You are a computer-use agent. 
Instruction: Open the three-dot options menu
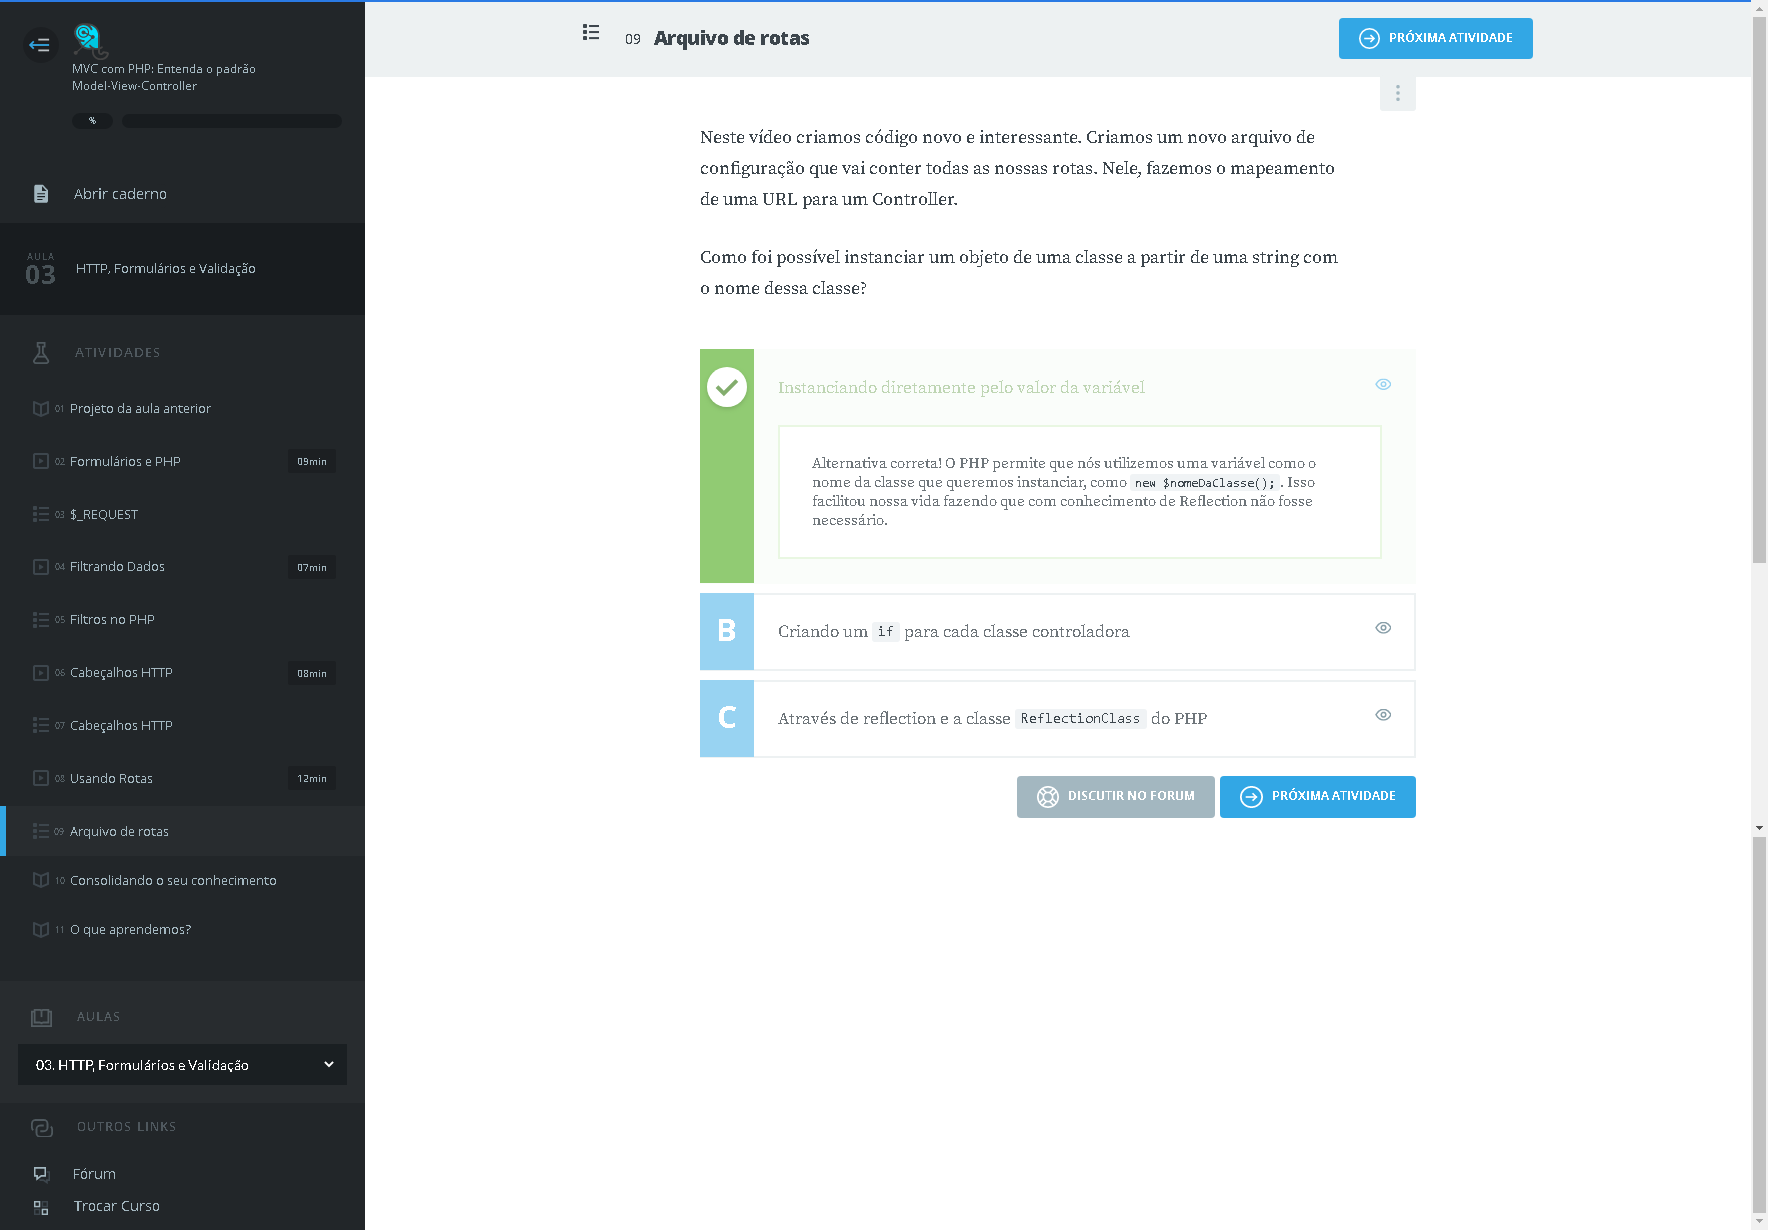click(x=1397, y=93)
